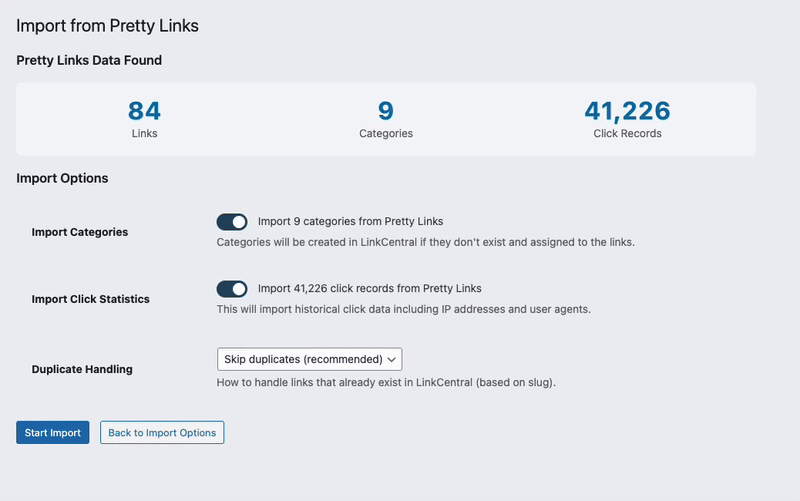Viewport: 800px width, 501px height.
Task: Click the description about categories being created in LinkCentral
Action: click(425, 242)
